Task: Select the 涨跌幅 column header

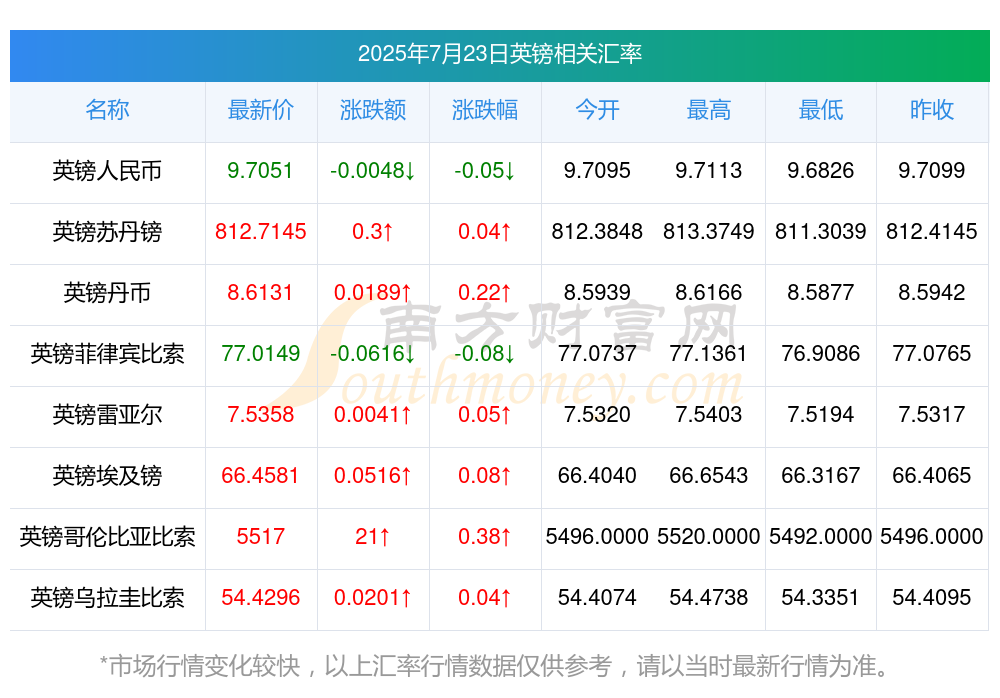Action: pyautogui.click(x=485, y=110)
